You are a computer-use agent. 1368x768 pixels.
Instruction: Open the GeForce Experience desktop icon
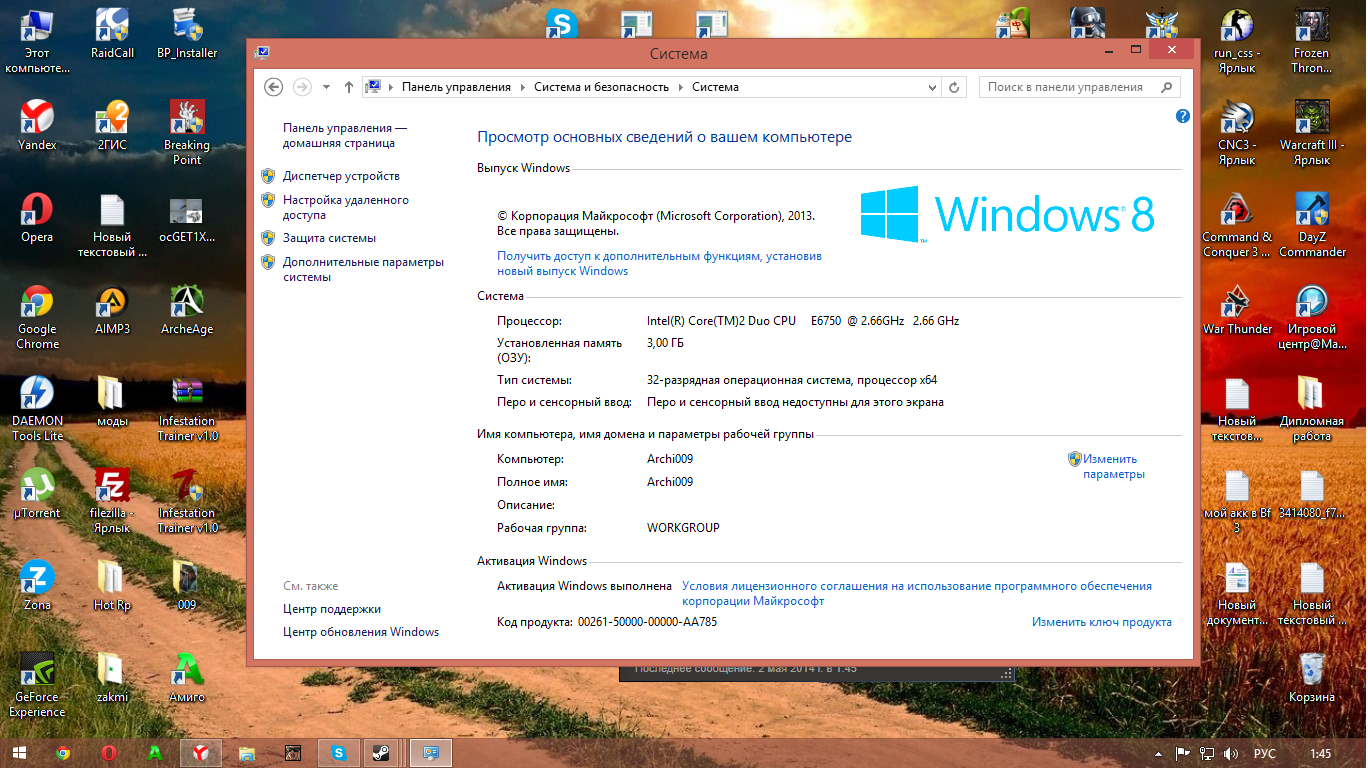[x=37, y=684]
